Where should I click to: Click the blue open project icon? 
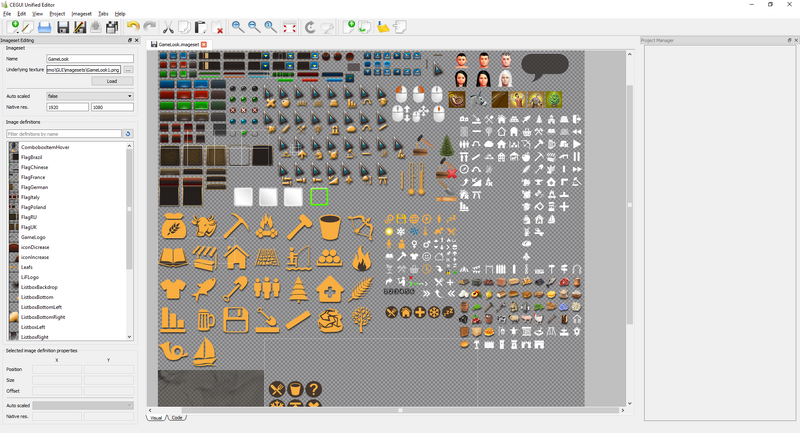(x=44, y=27)
